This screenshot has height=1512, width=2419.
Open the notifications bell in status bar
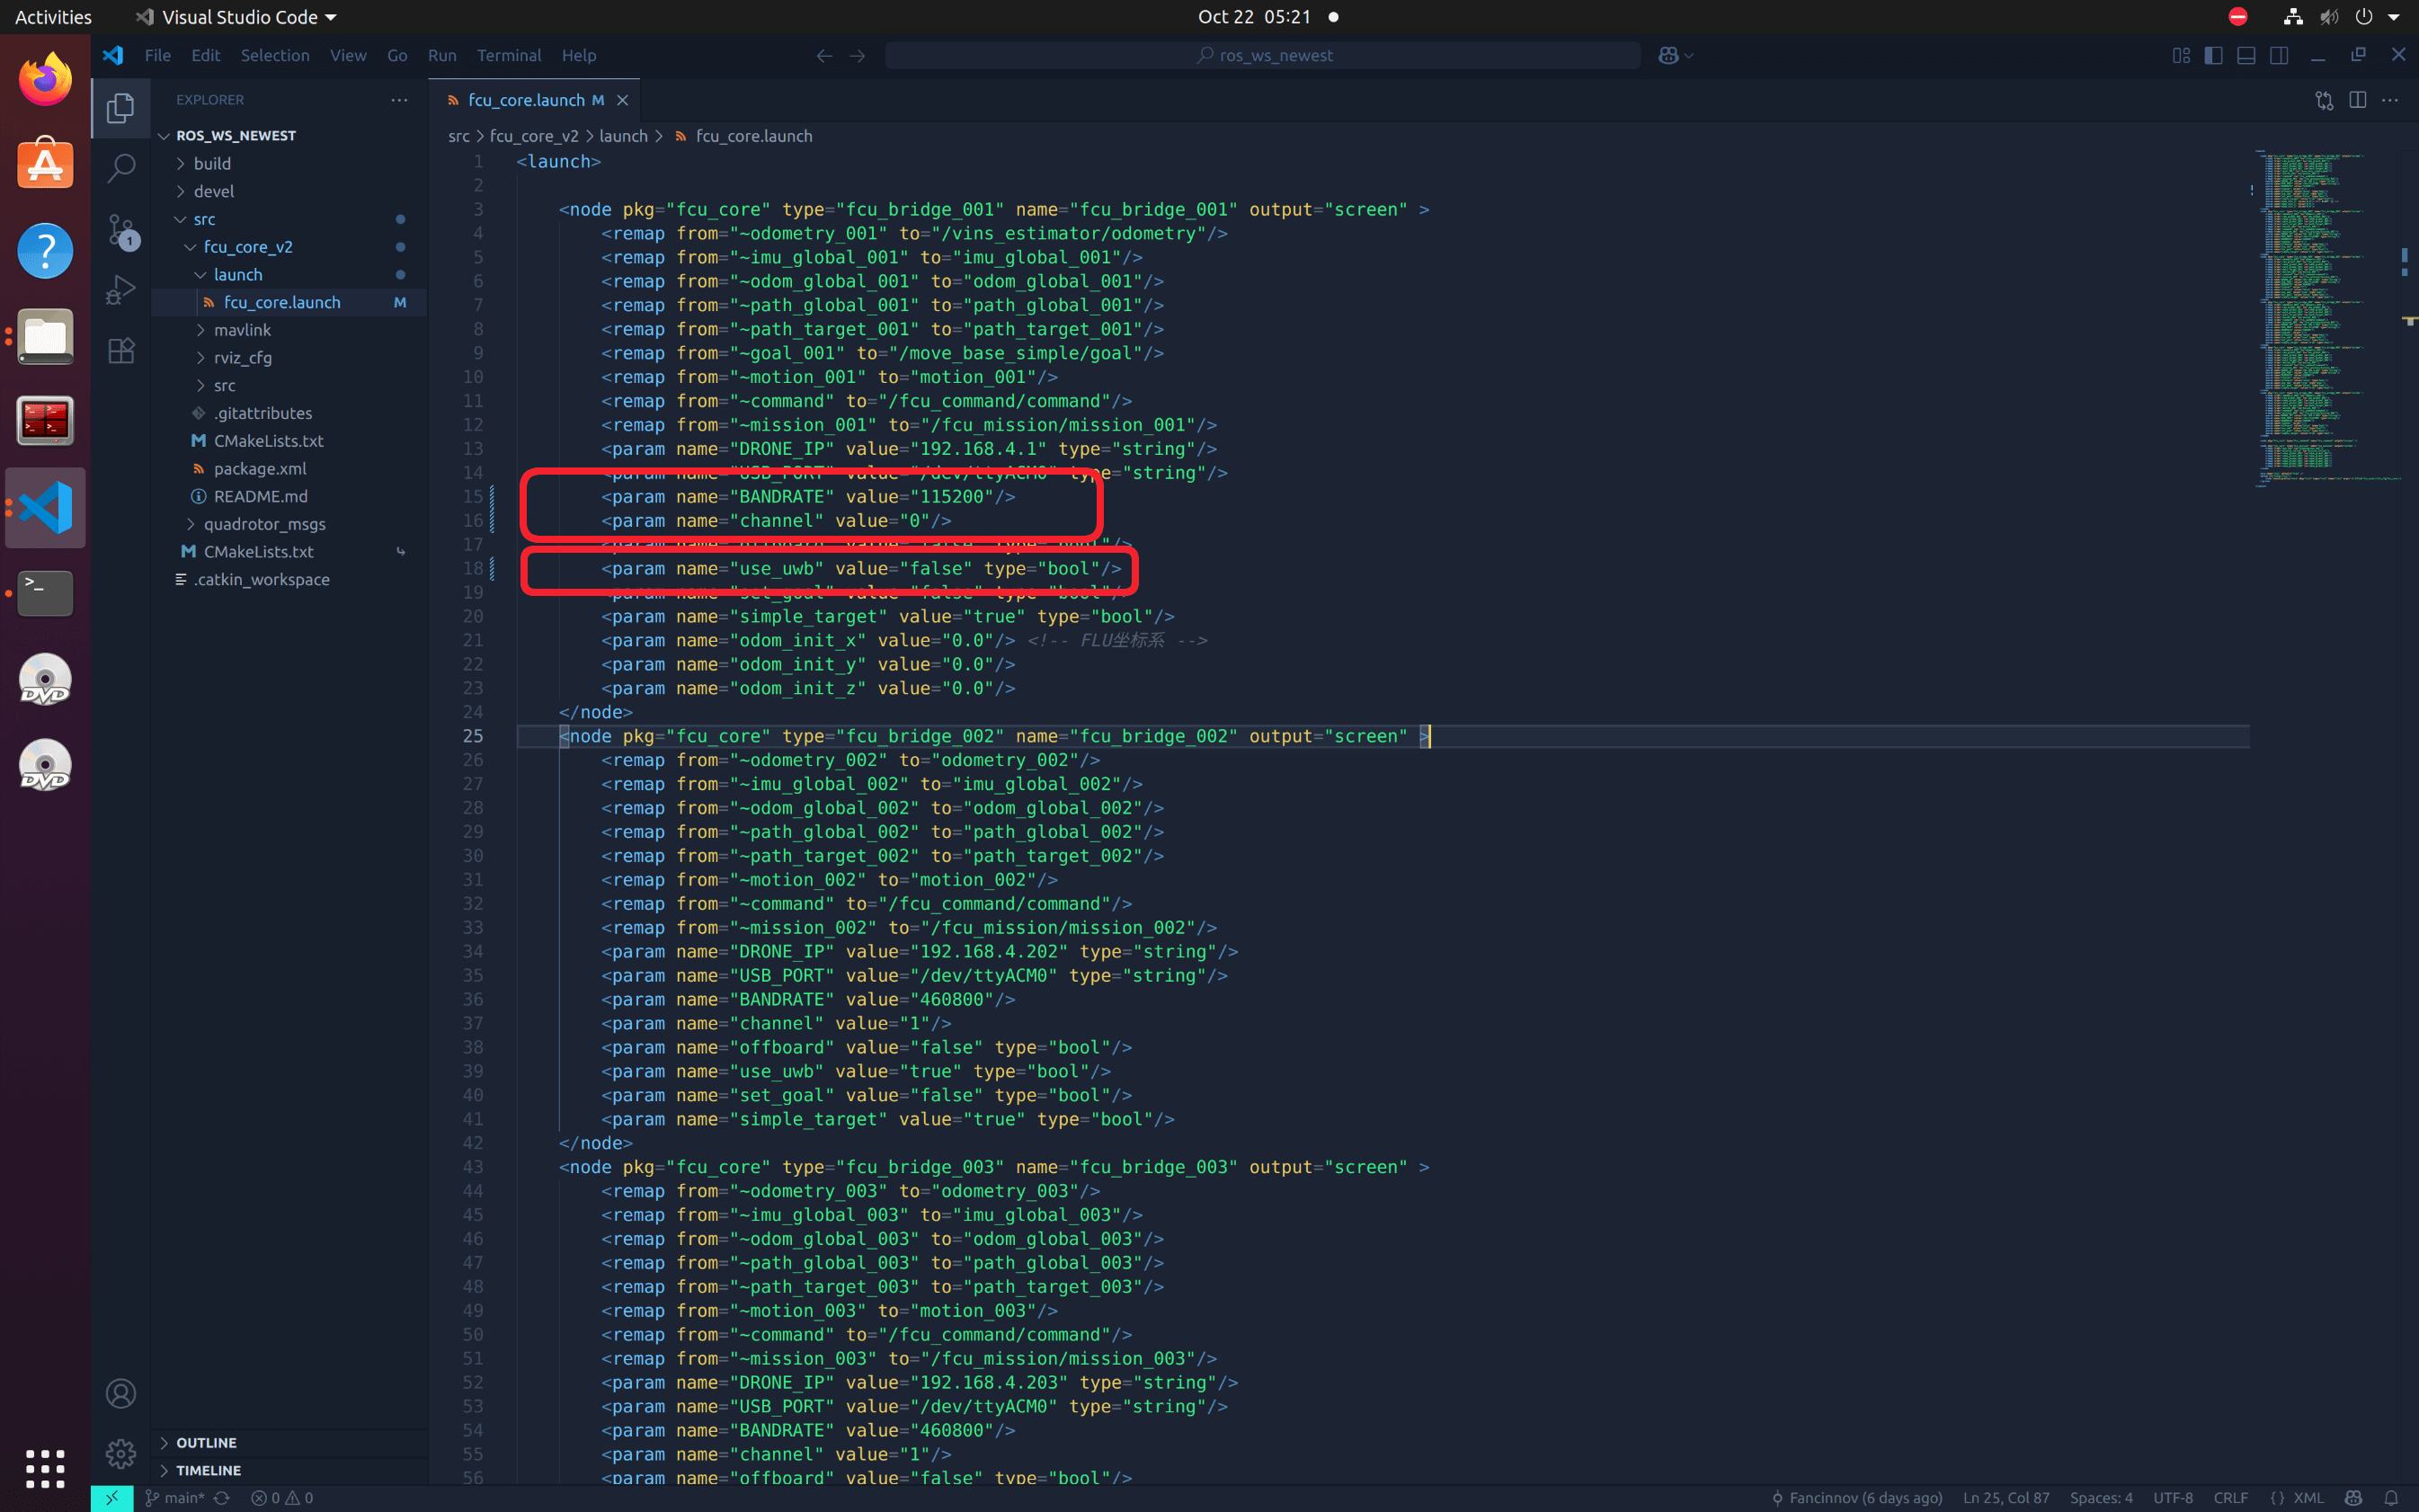(2391, 1497)
